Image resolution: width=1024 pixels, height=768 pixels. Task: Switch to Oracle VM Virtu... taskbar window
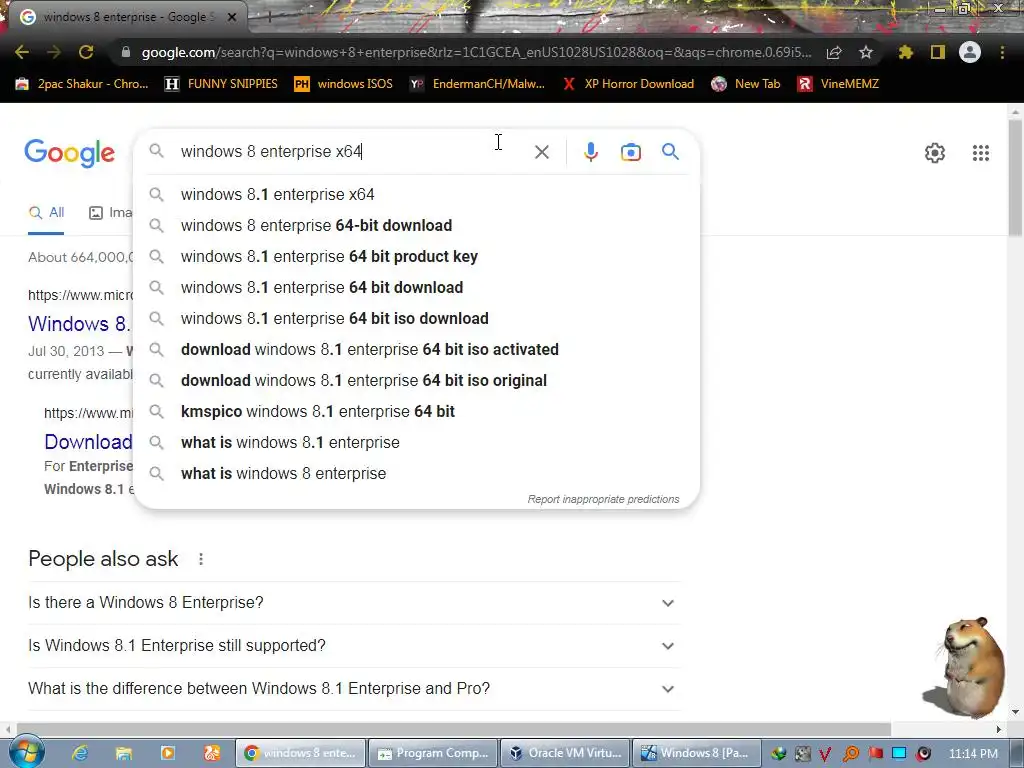click(566, 753)
